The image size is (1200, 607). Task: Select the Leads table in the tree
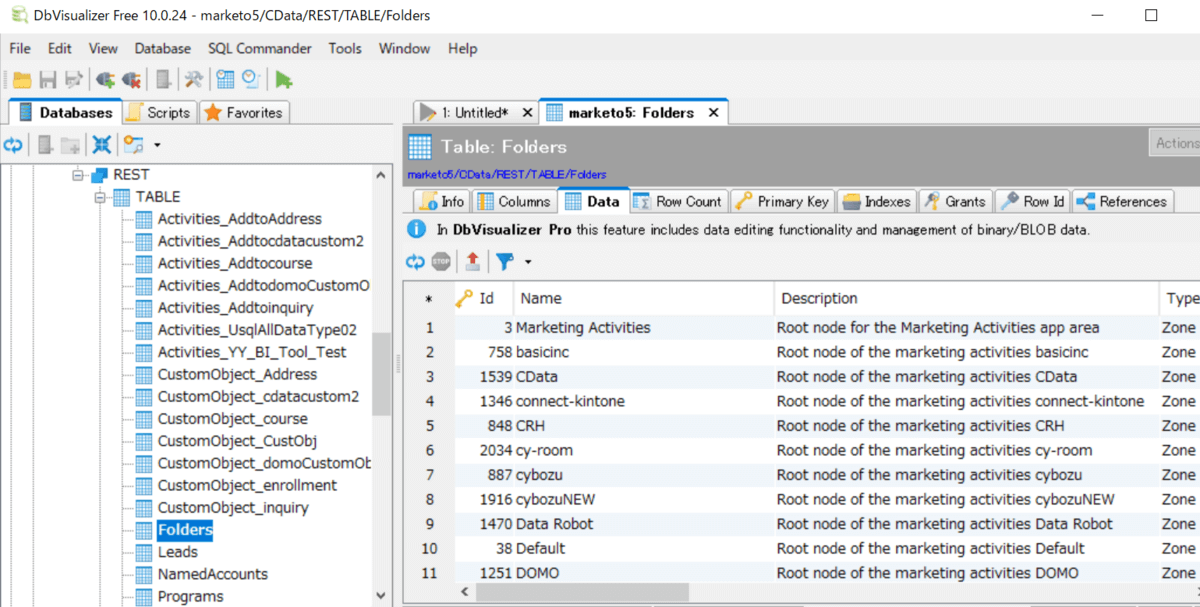pos(177,552)
